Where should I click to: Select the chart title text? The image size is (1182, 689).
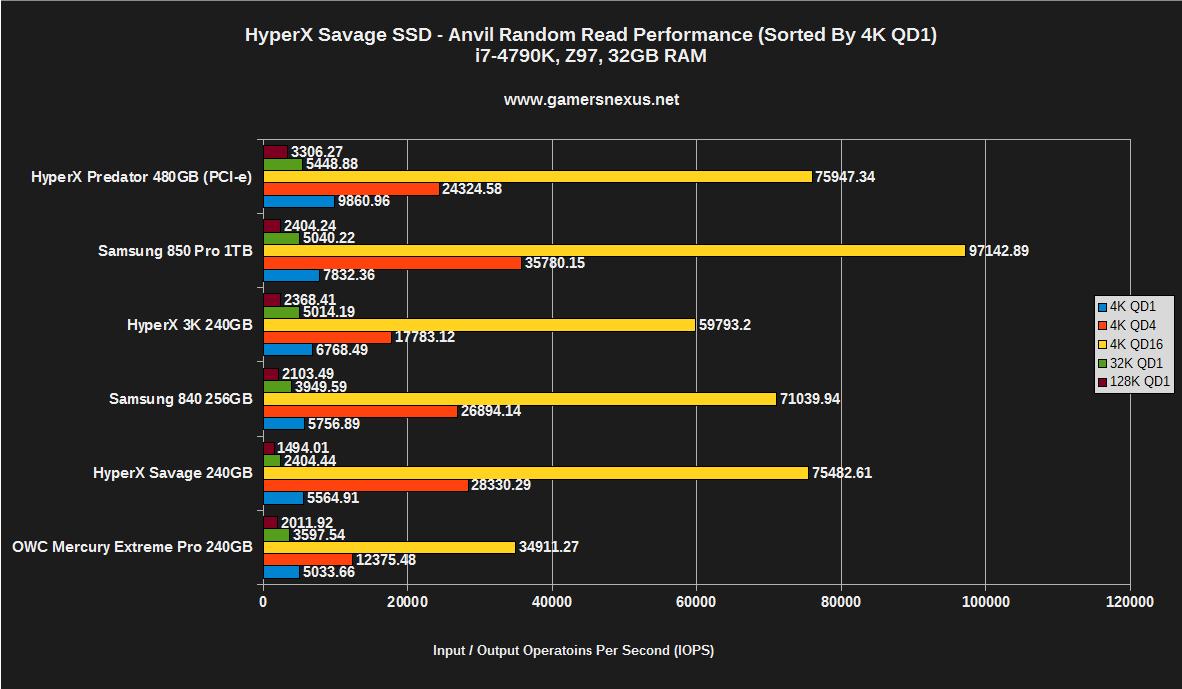coord(591,33)
